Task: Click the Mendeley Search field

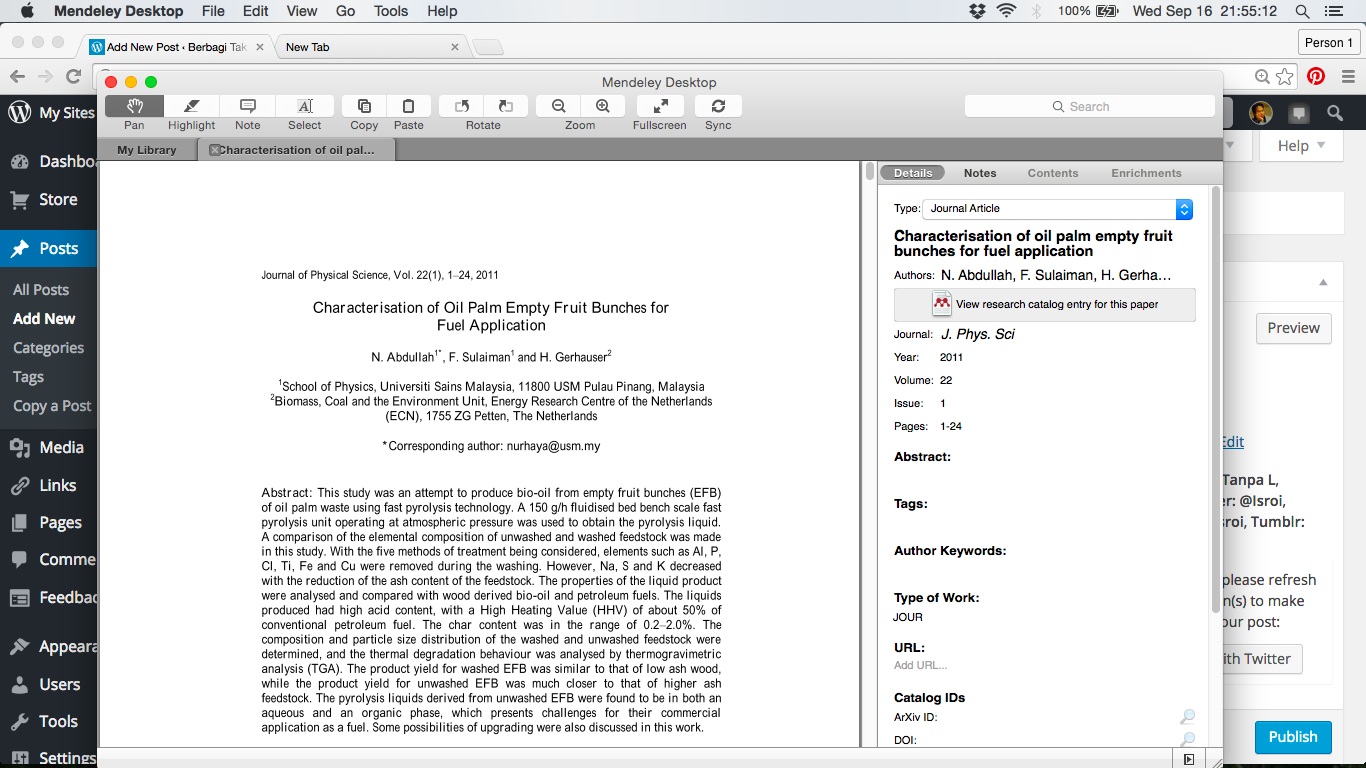Action: [x=1089, y=106]
